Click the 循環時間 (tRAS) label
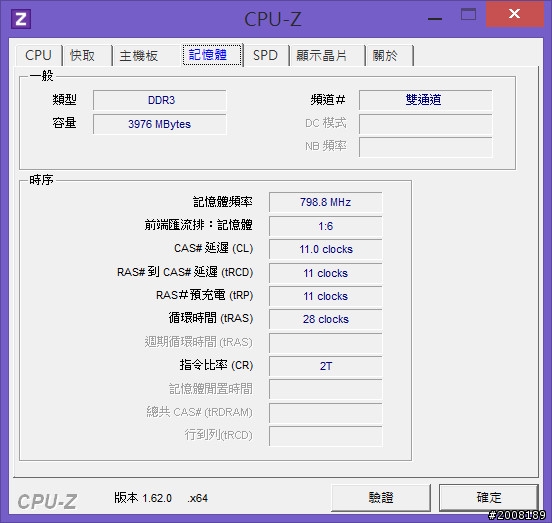The width and height of the screenshot is (552, 523). tap(211, 318)
